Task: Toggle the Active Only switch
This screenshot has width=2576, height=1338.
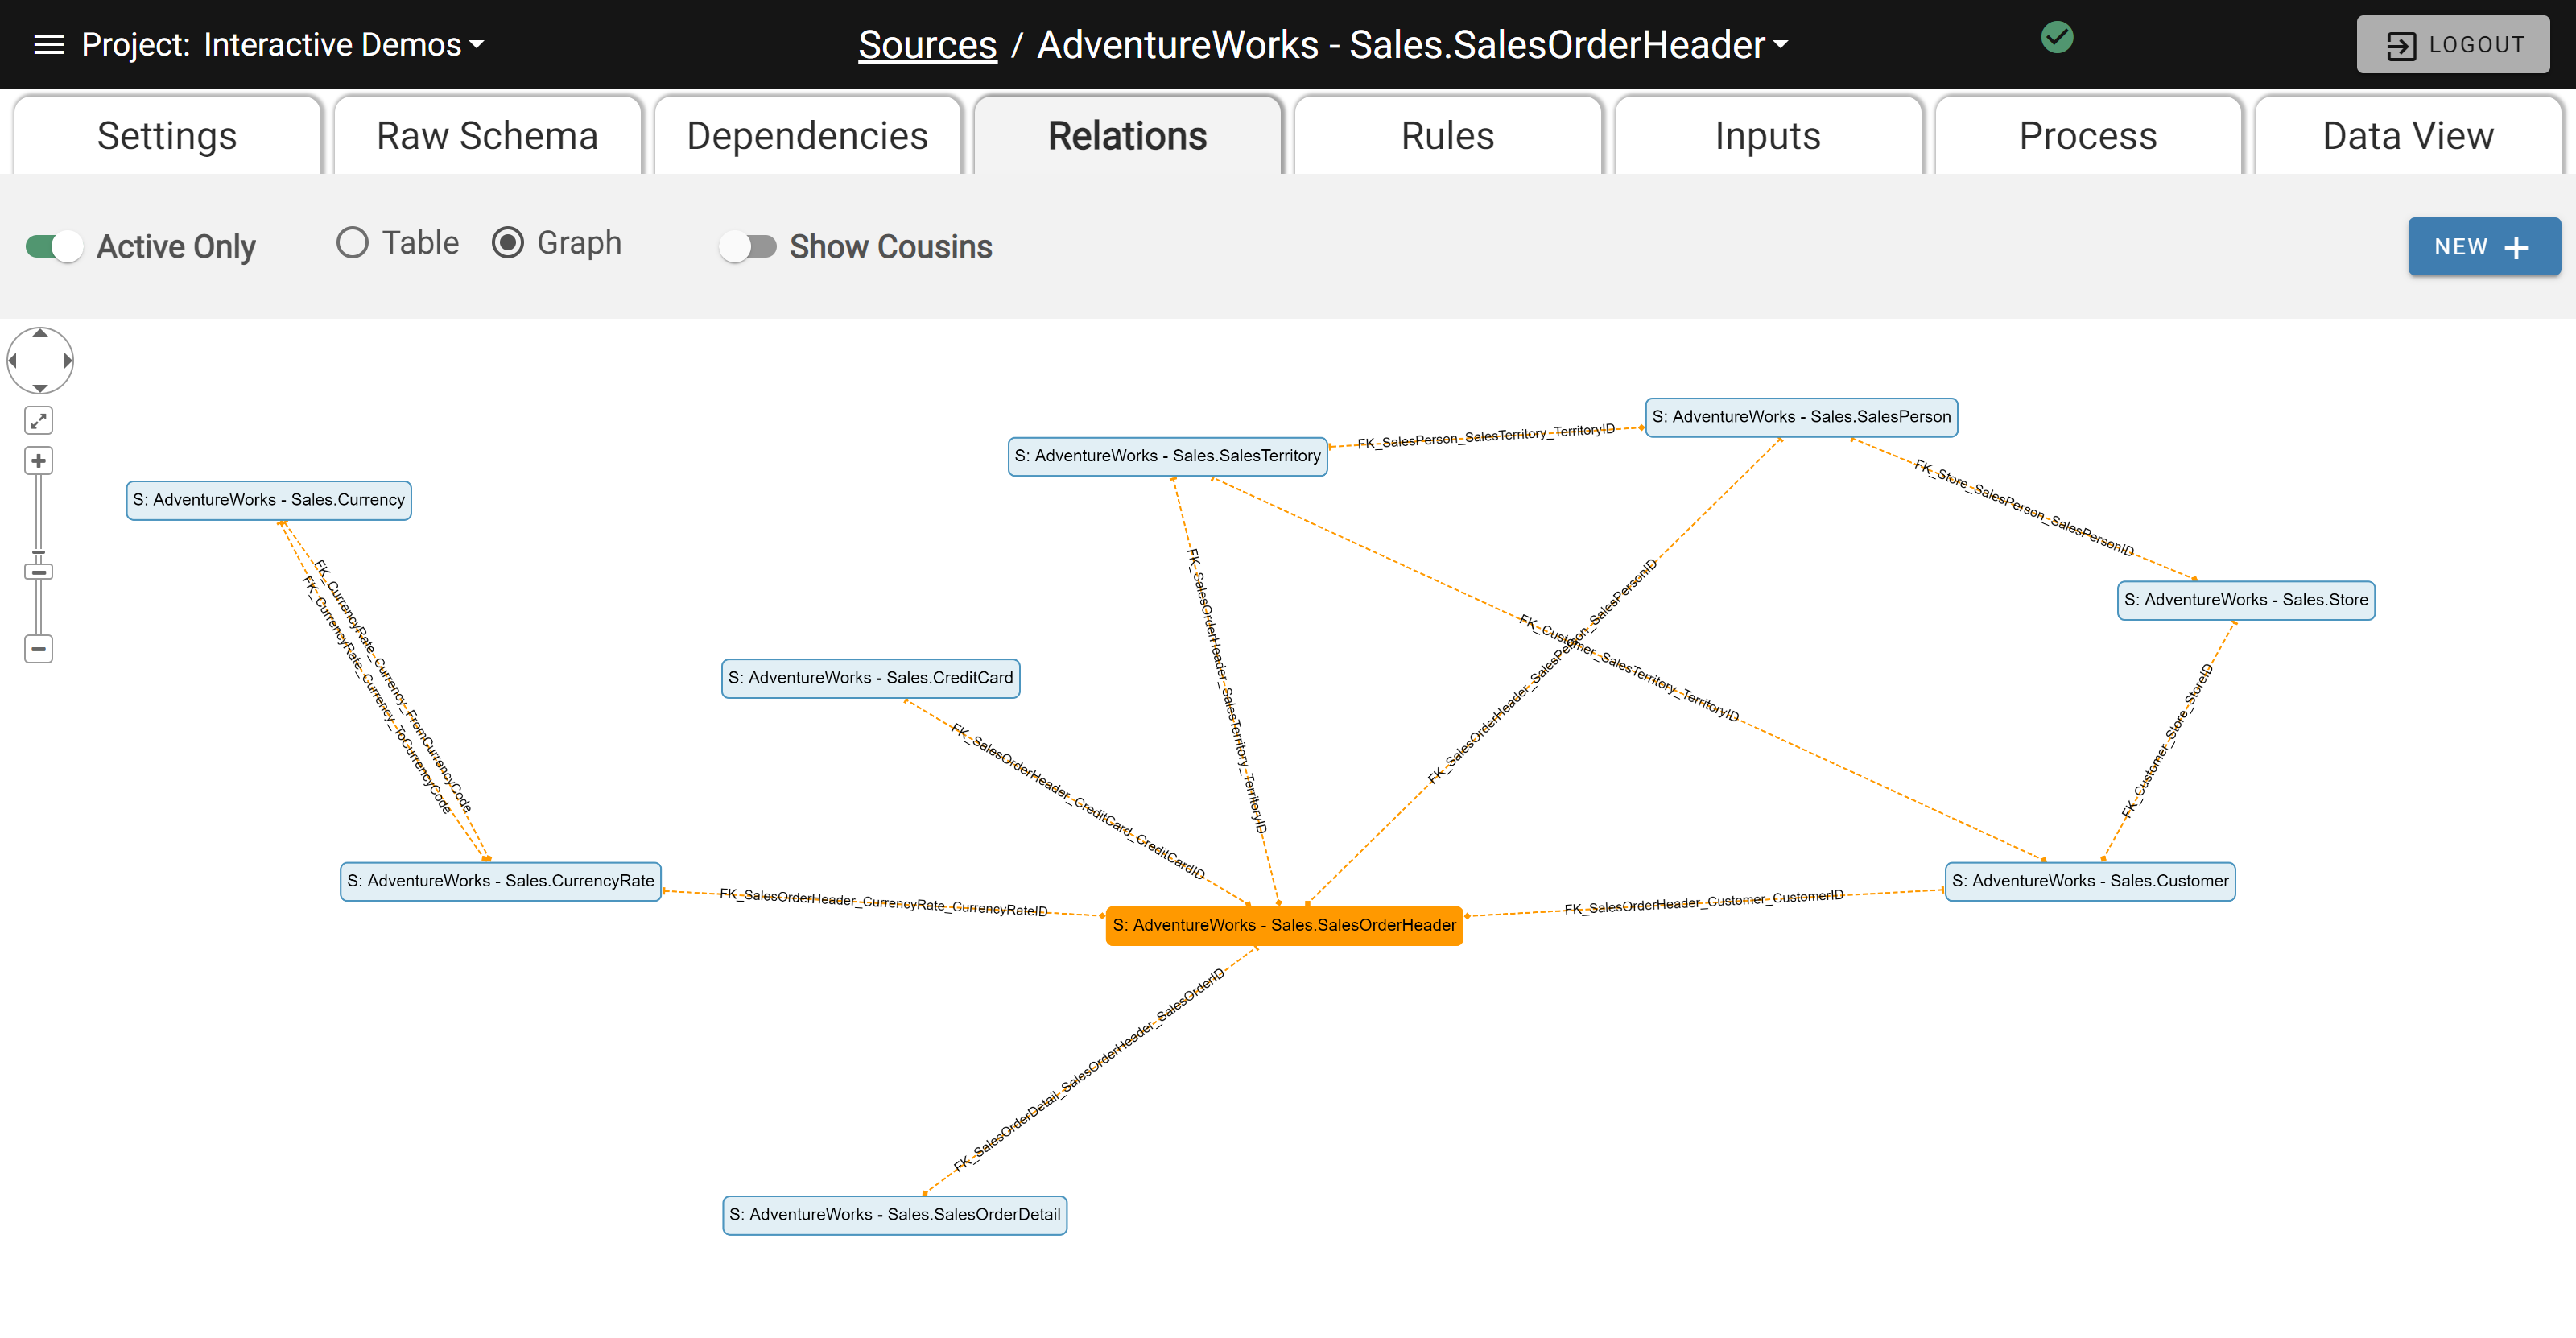Action: point(54,247)
